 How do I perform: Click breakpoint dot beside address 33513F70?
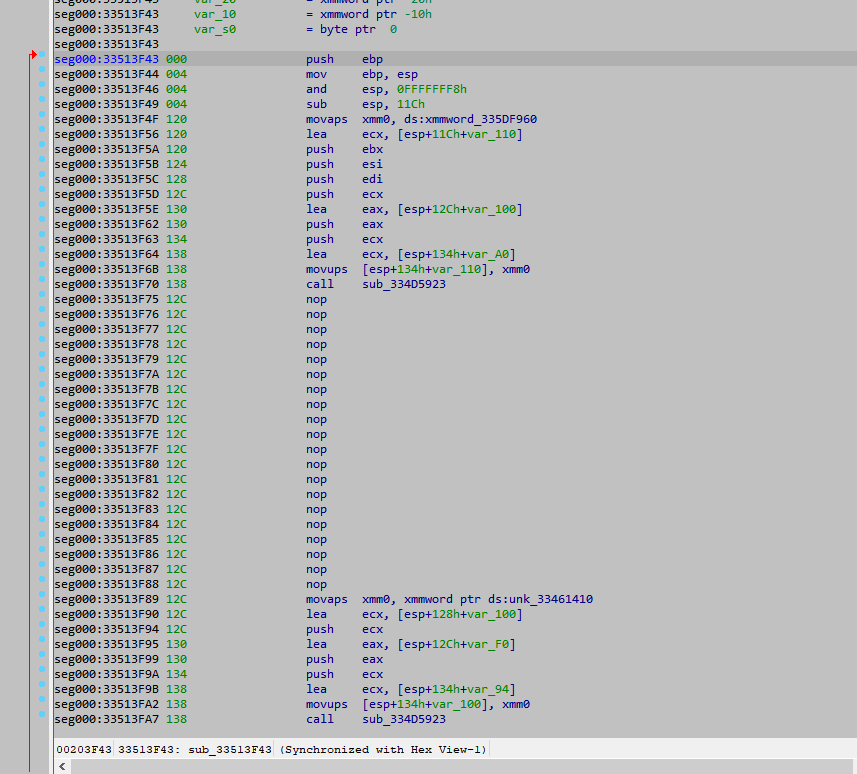click(x=42, y=279)
